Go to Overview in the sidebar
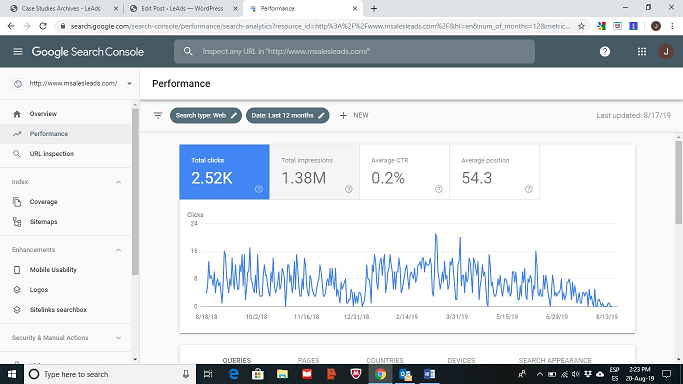Viewport: 683px width, 384px height. pos(65,114)
